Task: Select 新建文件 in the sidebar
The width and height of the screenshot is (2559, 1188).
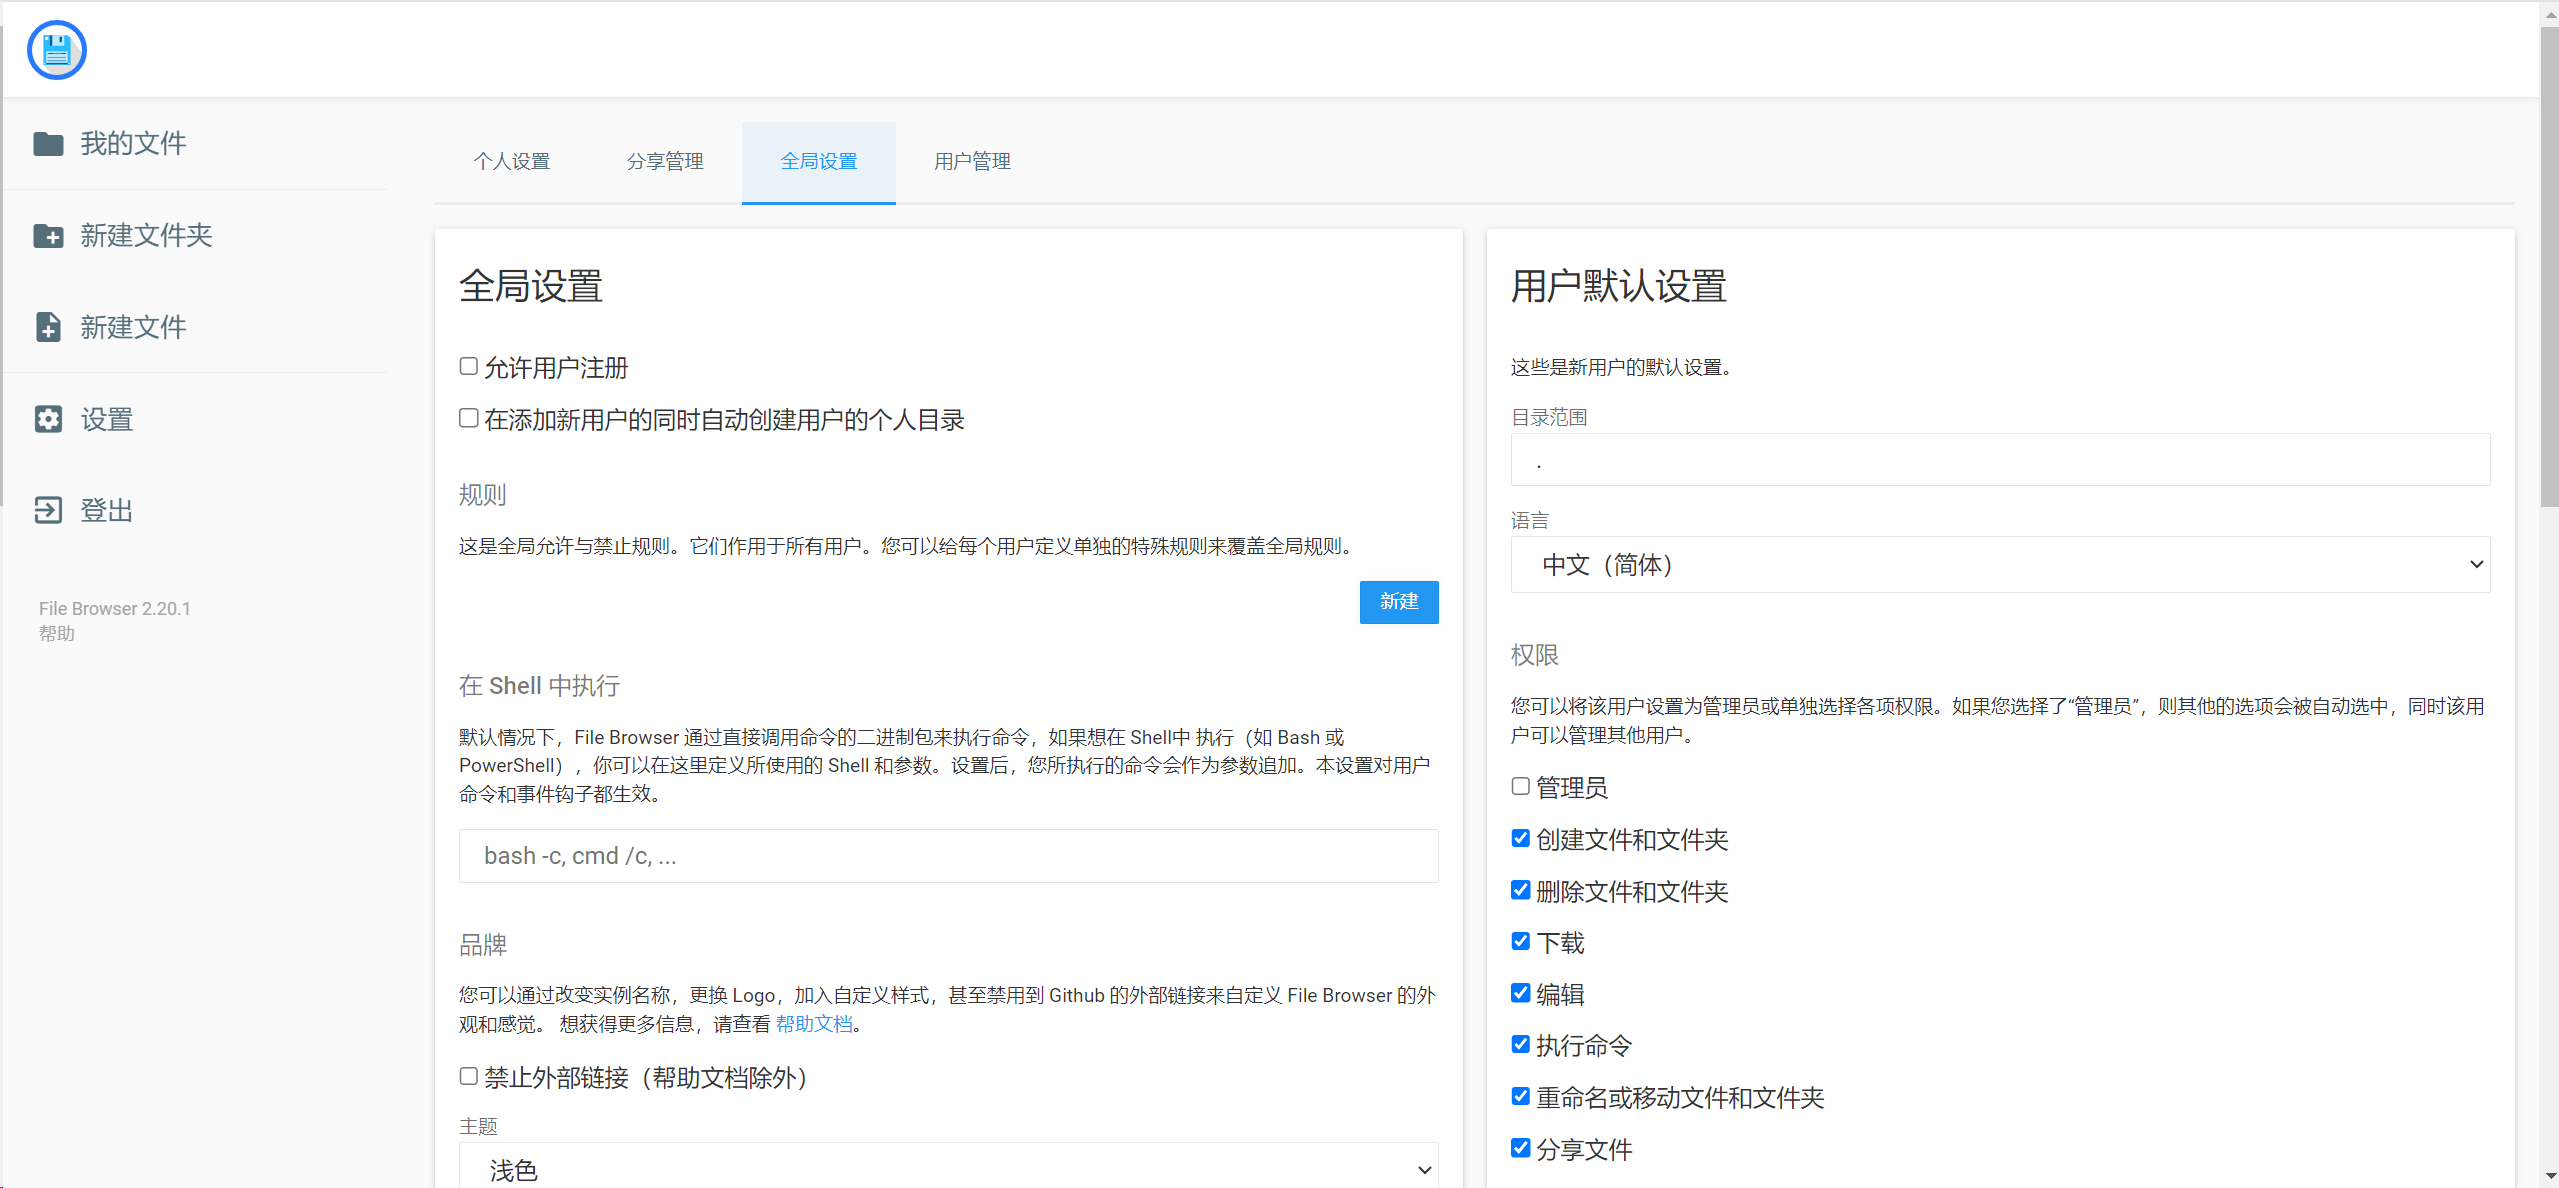Action: (133, 327)
